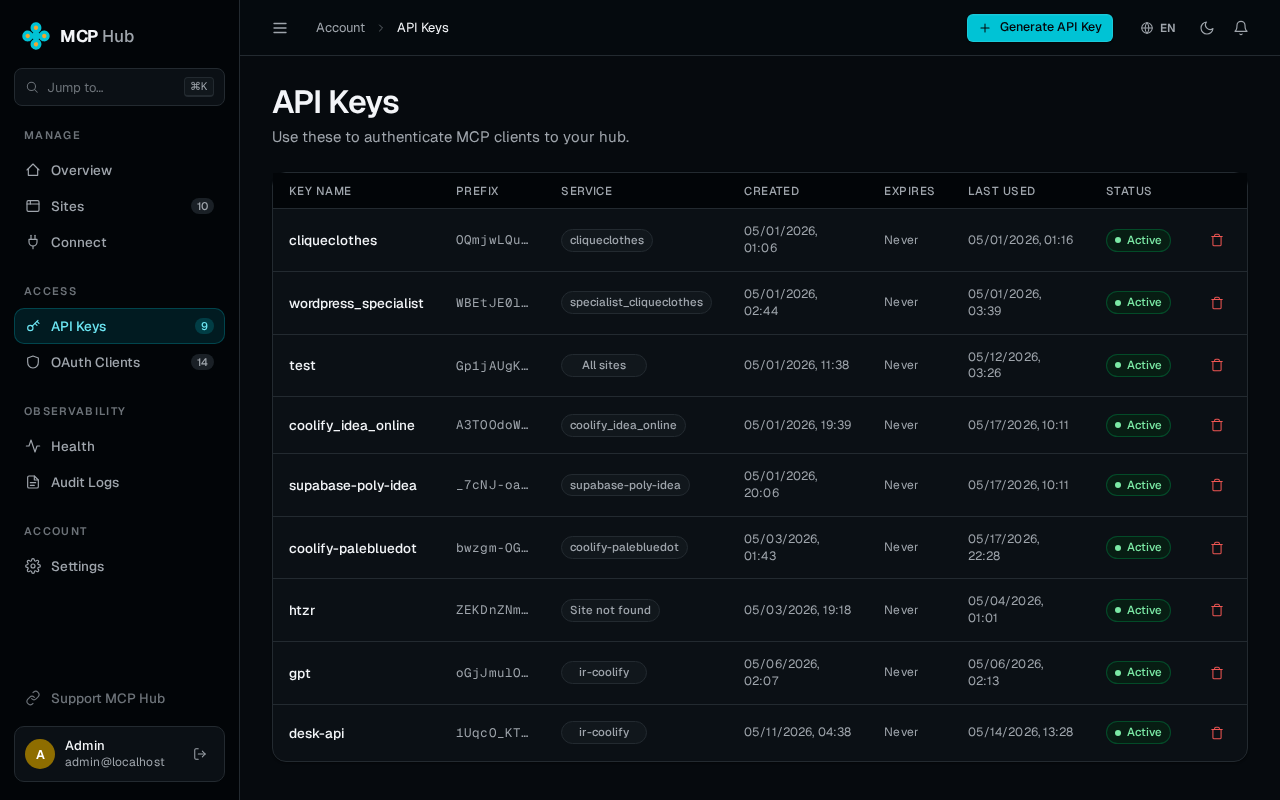View Audit Logs
Screen dimensions: 1280x800
click(x=119, y=482)
